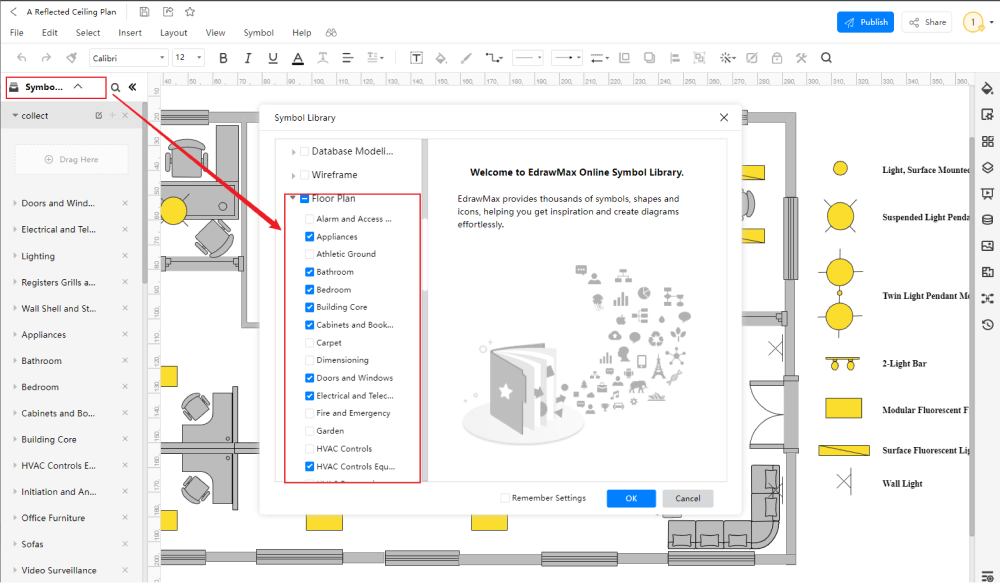The image size is (1000, 583).
Task: Open the Symbol menu
Action: pos(258,33)
